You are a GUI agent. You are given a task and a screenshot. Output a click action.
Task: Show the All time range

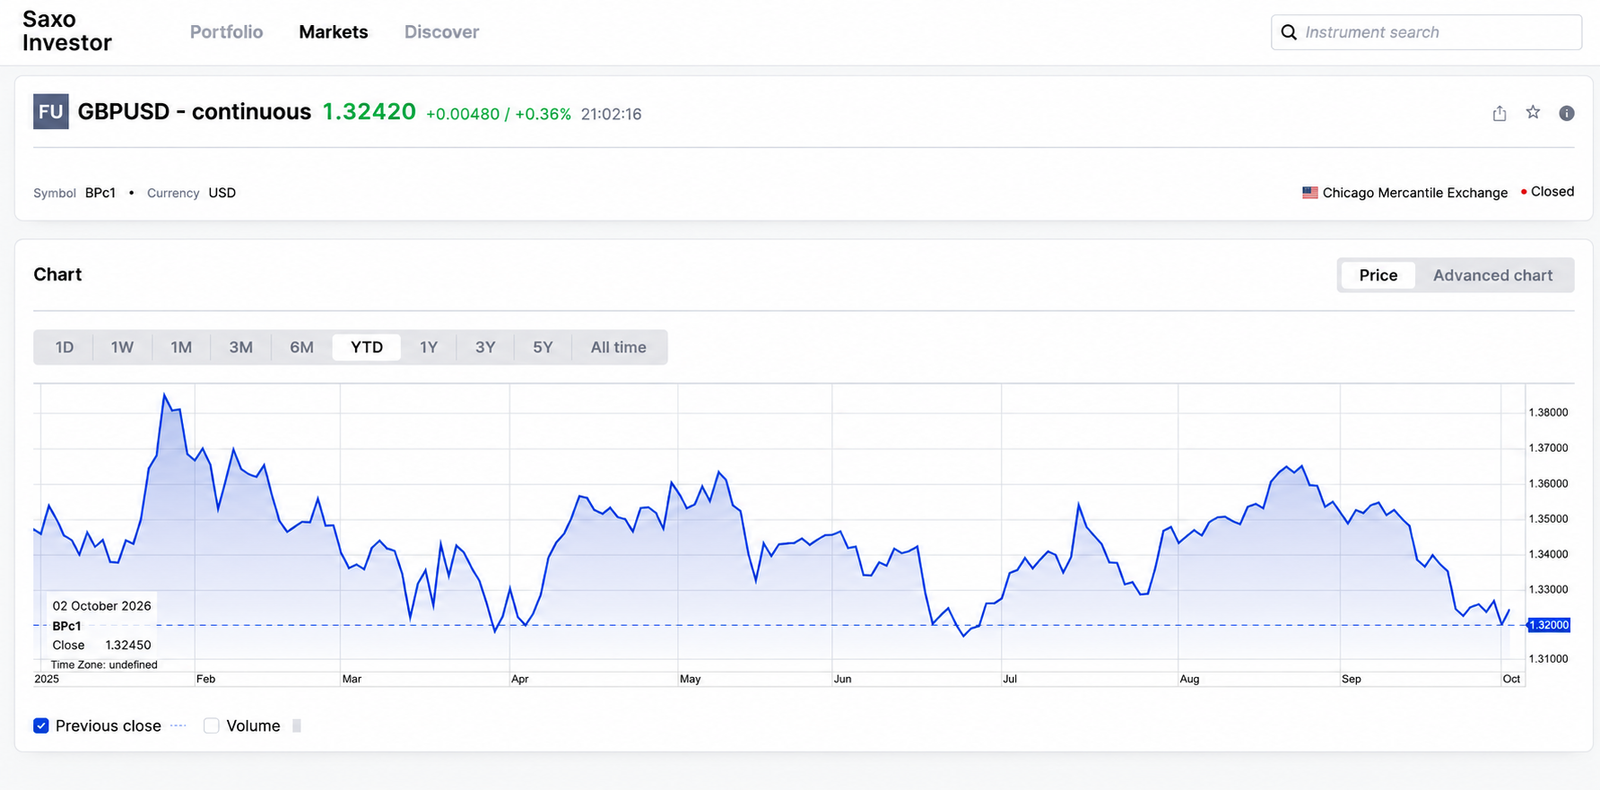click(x=618, y=347)
